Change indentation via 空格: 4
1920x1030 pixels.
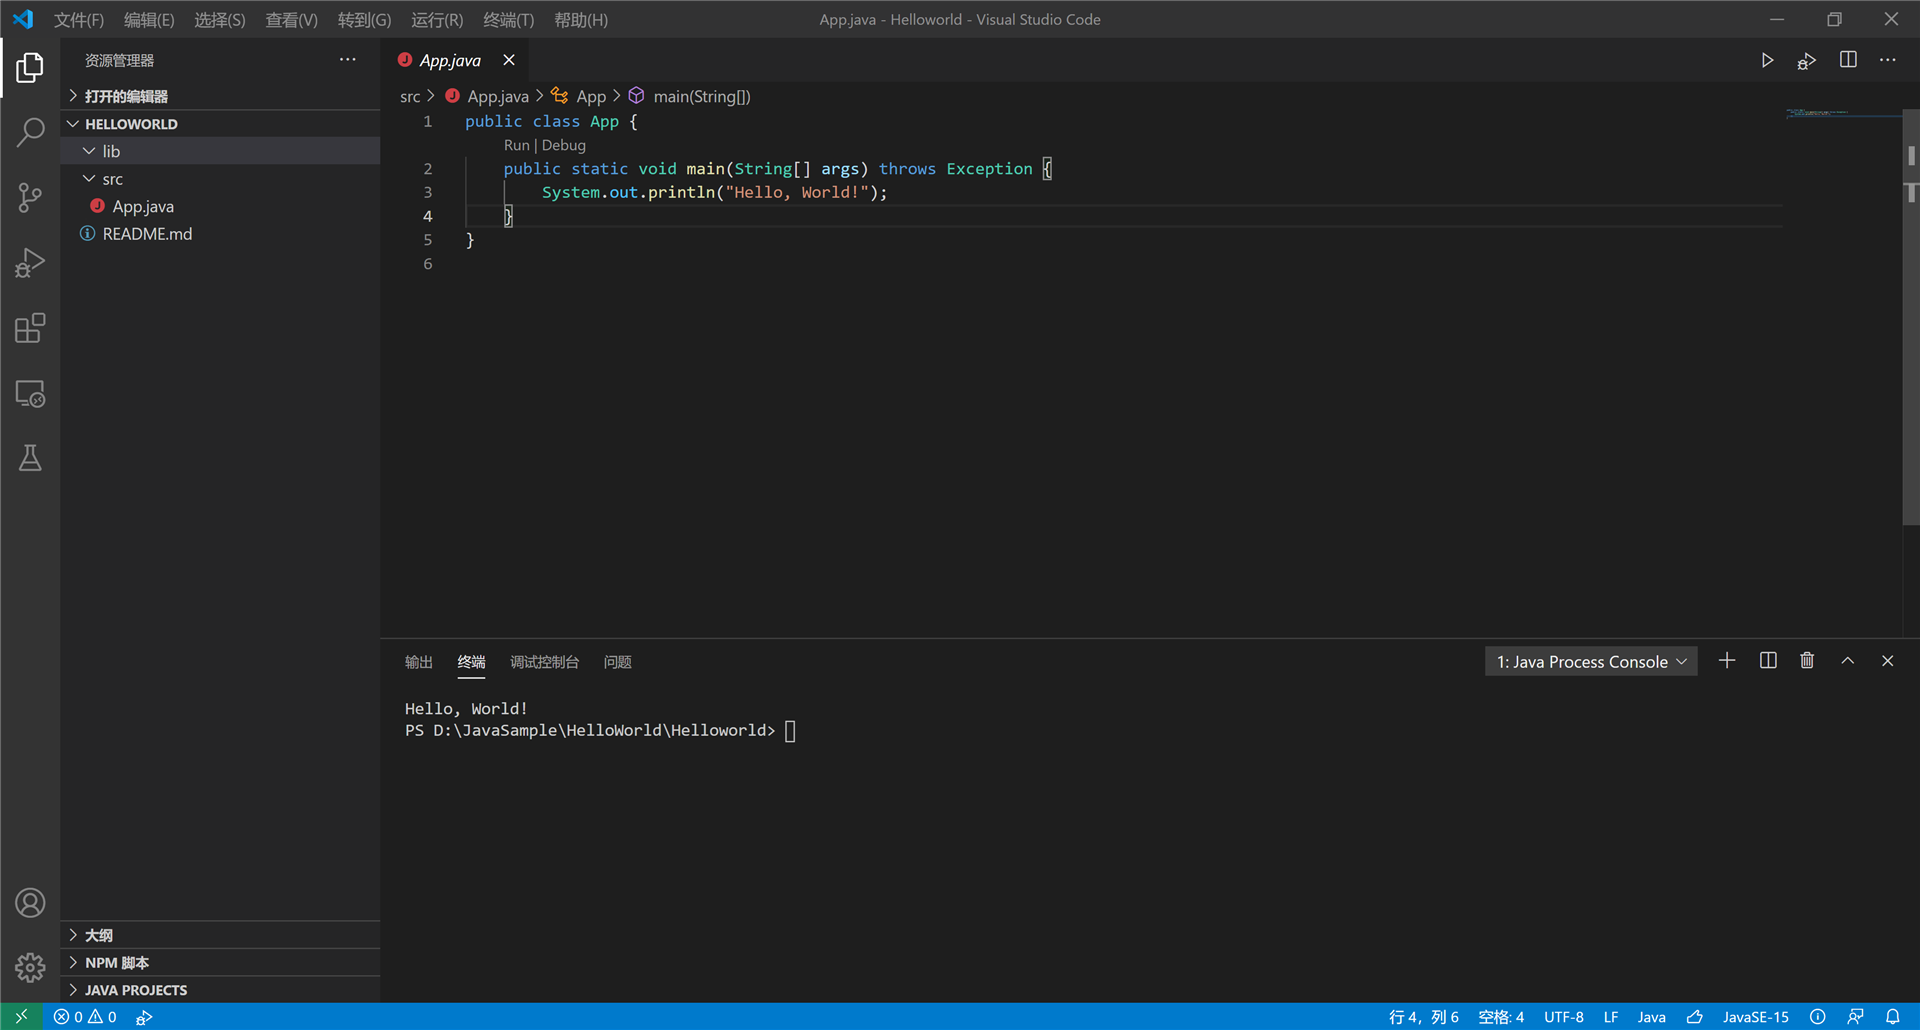click(x=1501, y=1017)
